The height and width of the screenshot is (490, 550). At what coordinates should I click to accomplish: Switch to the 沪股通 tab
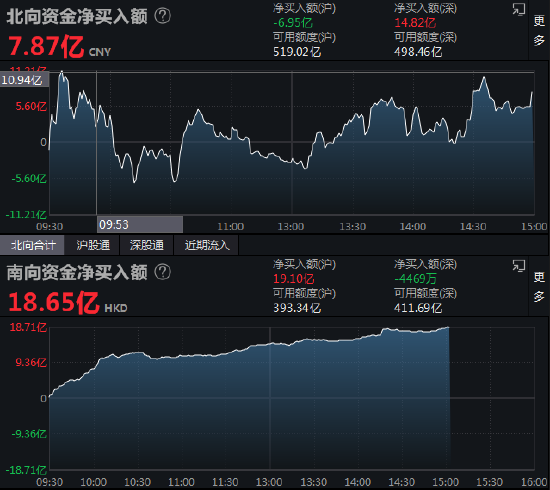[x=93, y=245]
